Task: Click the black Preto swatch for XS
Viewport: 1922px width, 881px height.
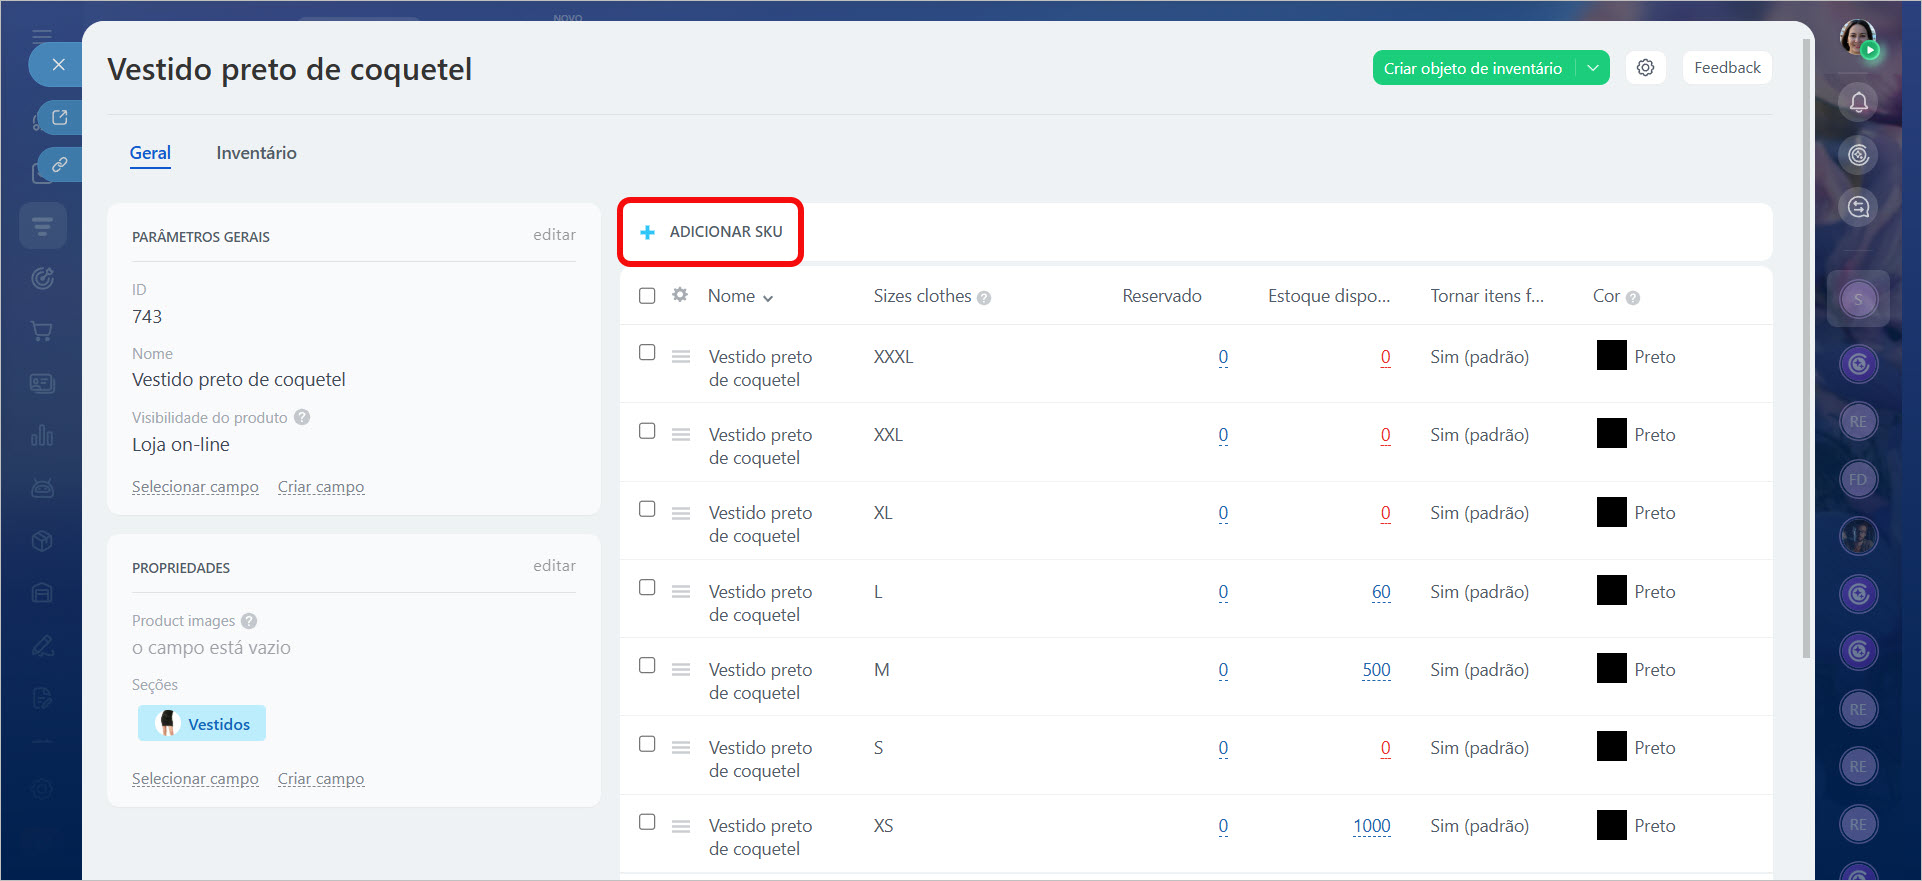Action: point(1611,825)
